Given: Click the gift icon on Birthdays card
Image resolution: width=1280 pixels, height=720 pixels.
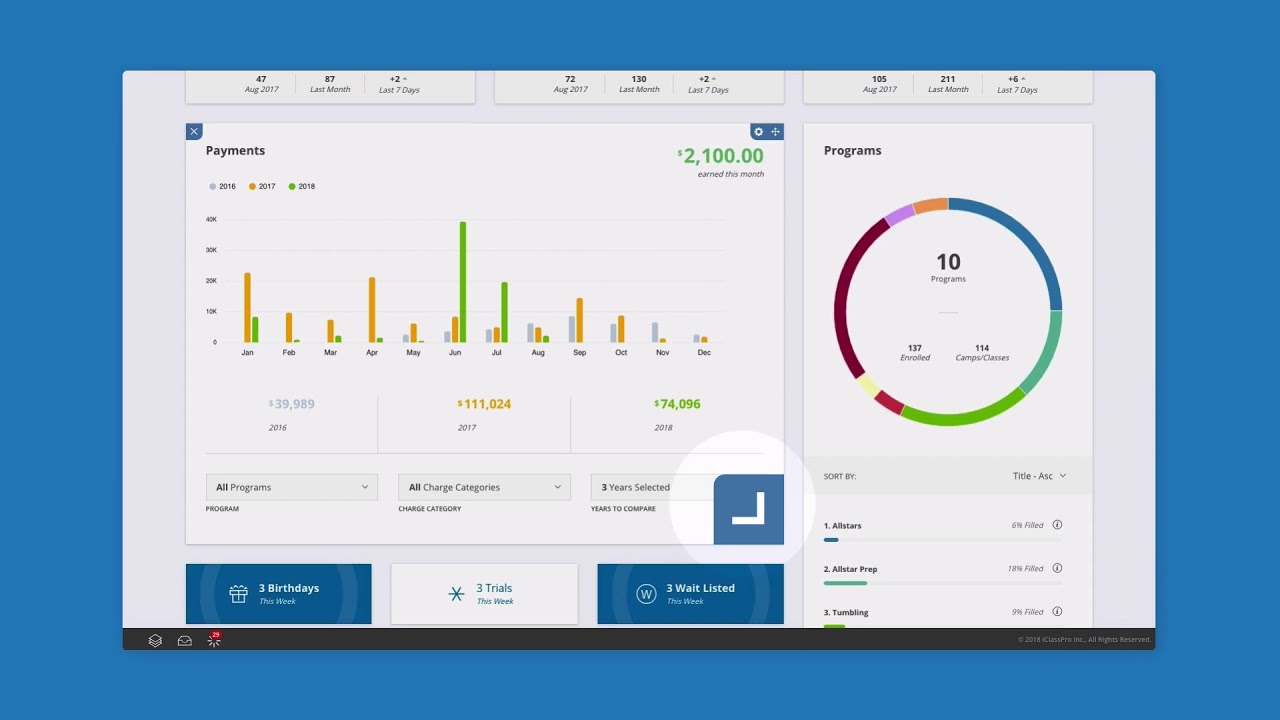Looking at the screenshot, I should (x=238, y=594).
